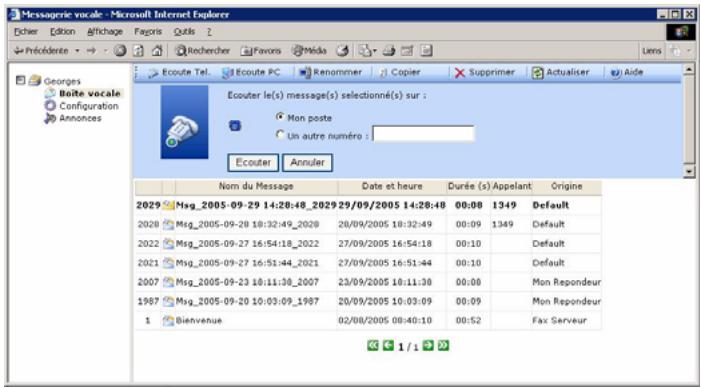Click Copier in the toolbar
Image resolution: width=701 pixels, height=387 pixels.
(x=400, y=72)
